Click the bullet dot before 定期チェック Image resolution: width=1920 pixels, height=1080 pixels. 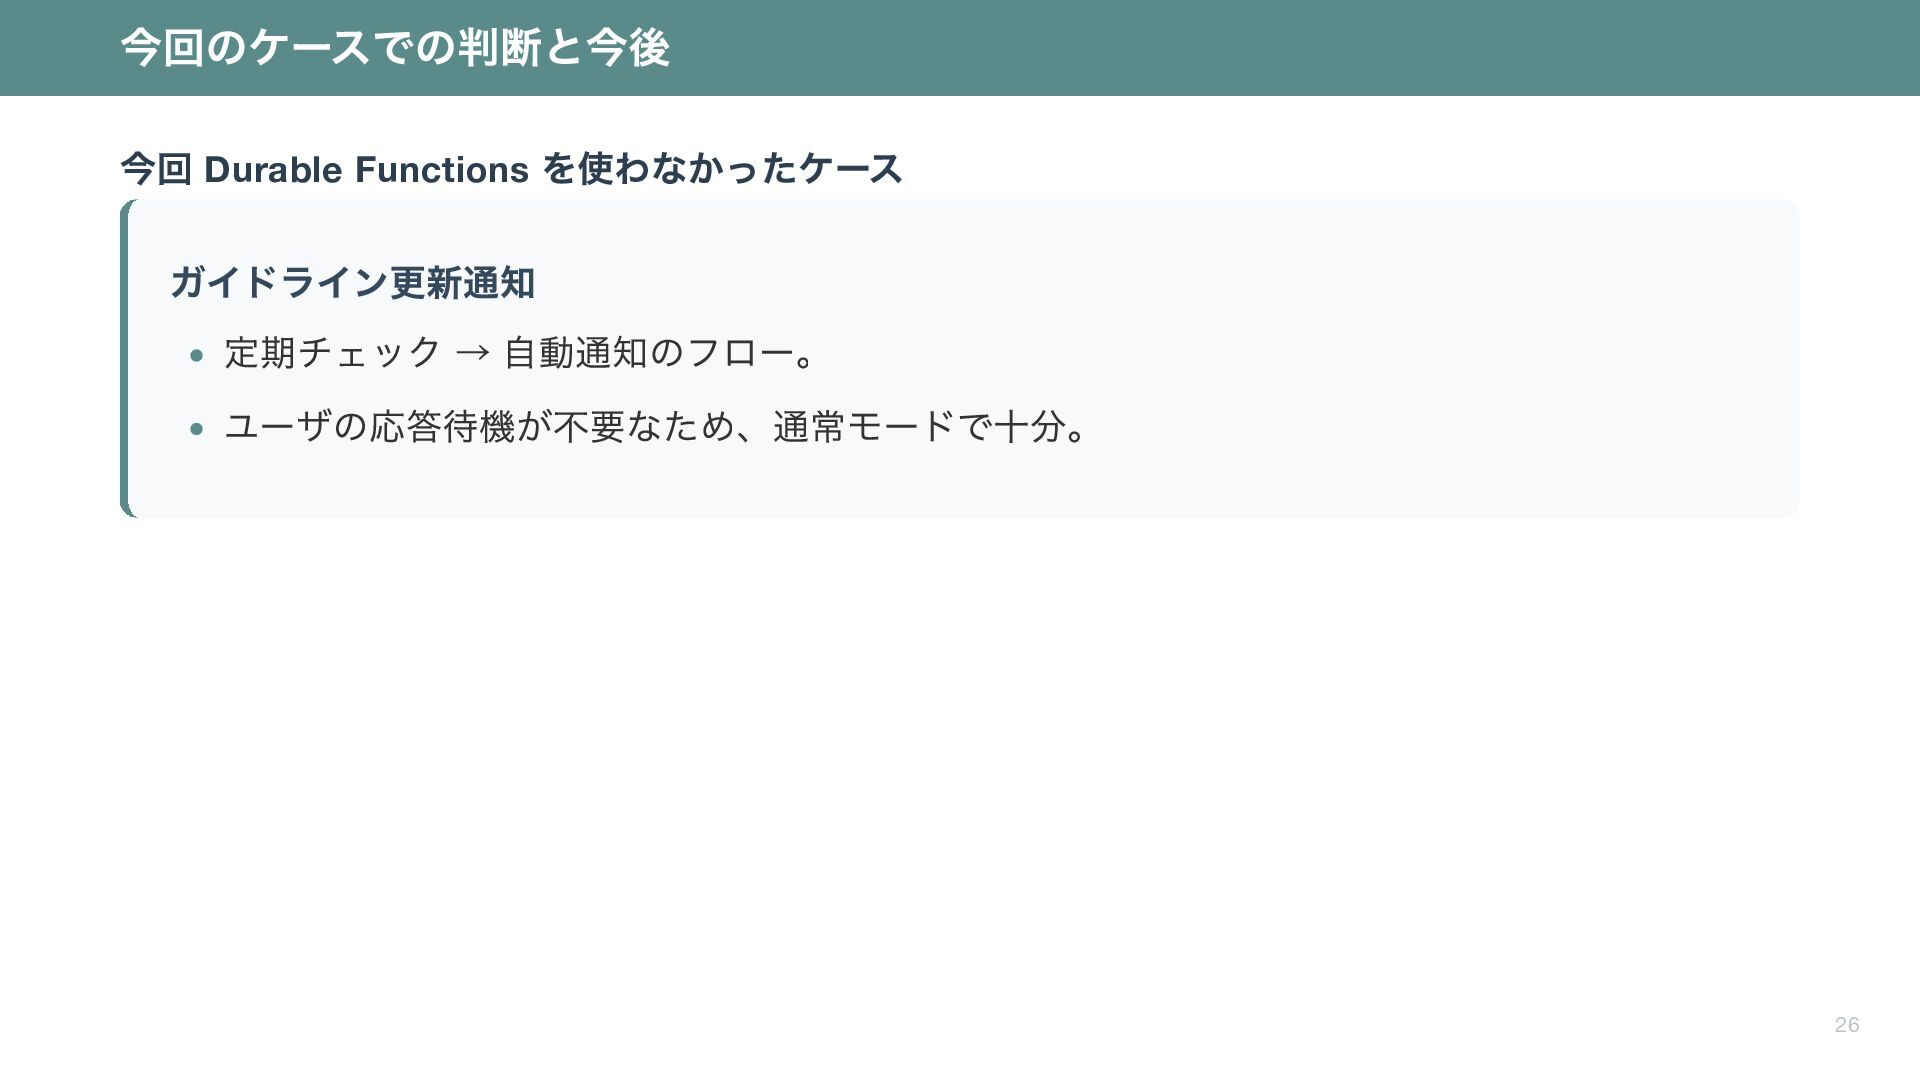(197, 355)
